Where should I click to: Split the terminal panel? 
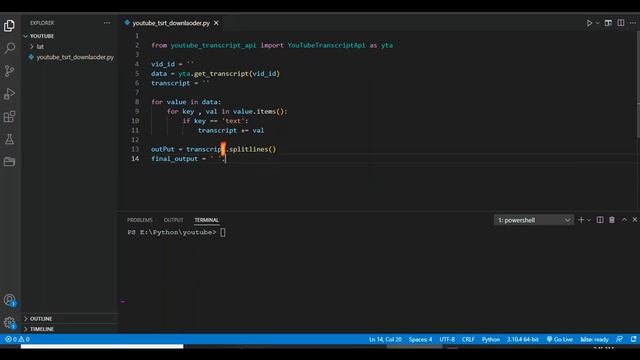coord(600,220)
